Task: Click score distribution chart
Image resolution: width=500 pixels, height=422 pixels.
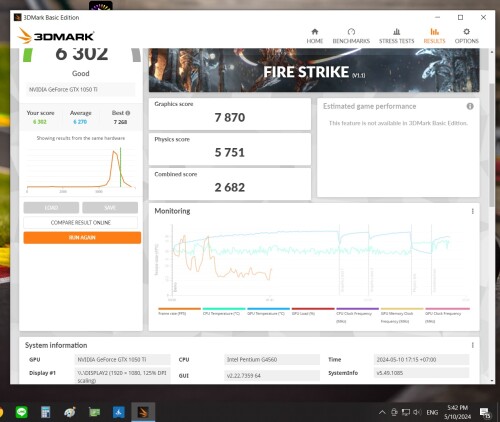Action: 81,169
